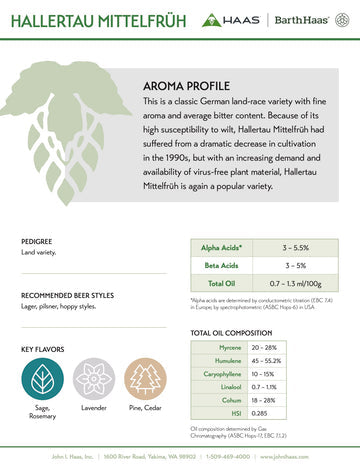Select the Beta Acids table row label
Image resolution: width=360 pixels, height=466 pixels.
(222, 266)
